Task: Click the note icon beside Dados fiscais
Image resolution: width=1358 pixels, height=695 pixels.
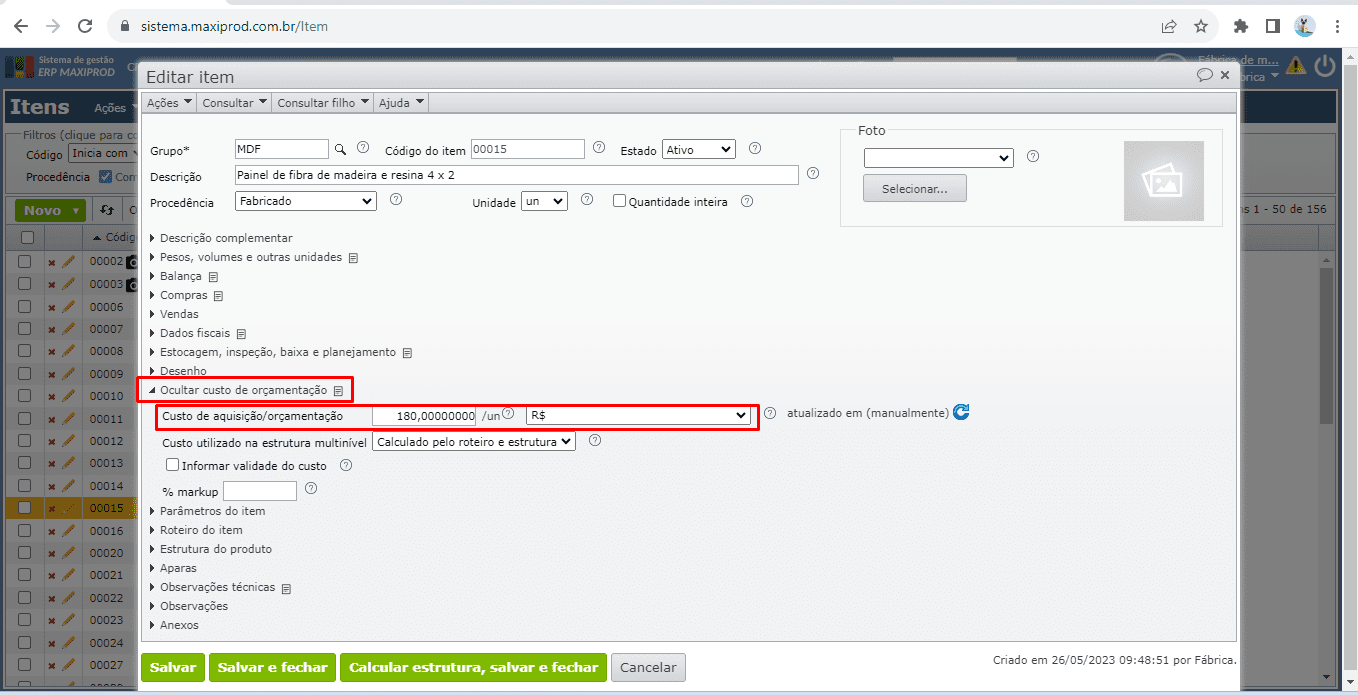Action: pyautogui.click(x=241, y=334)
